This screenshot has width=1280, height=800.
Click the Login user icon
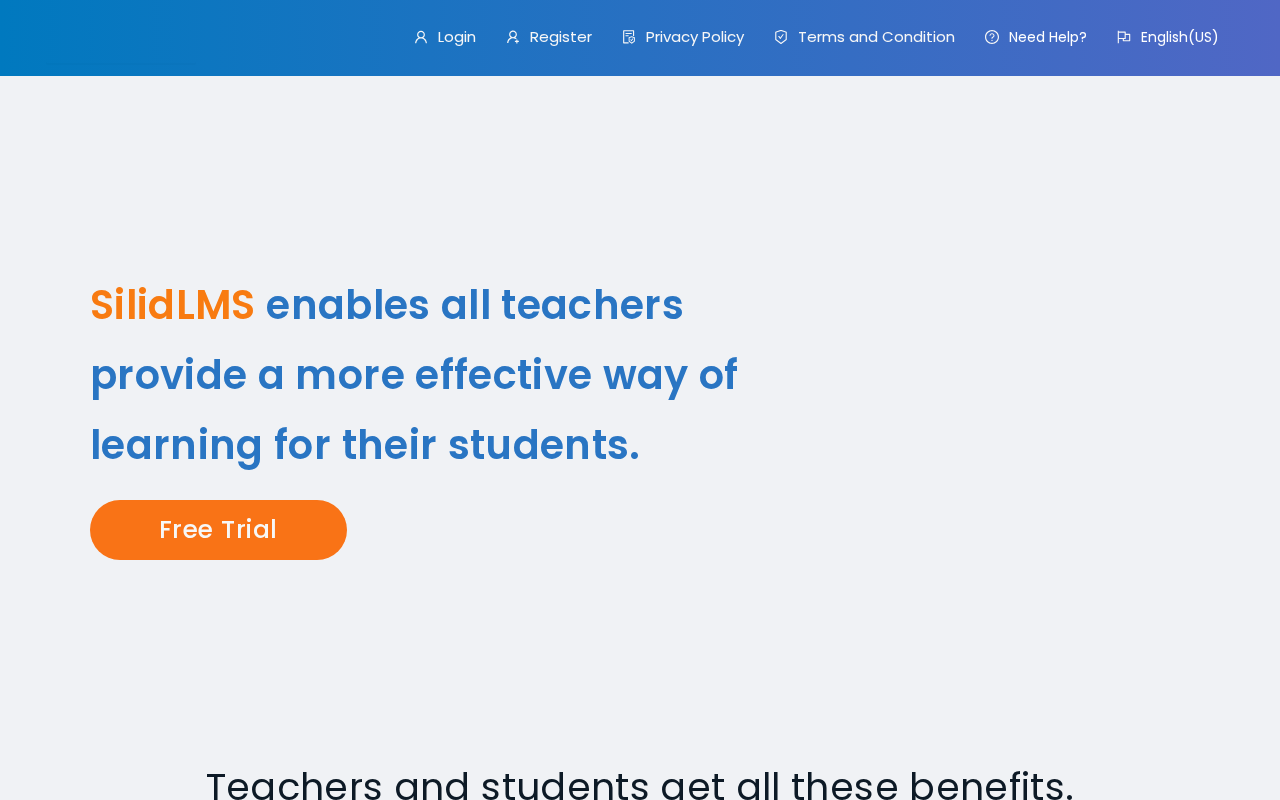tap(421, 37)
